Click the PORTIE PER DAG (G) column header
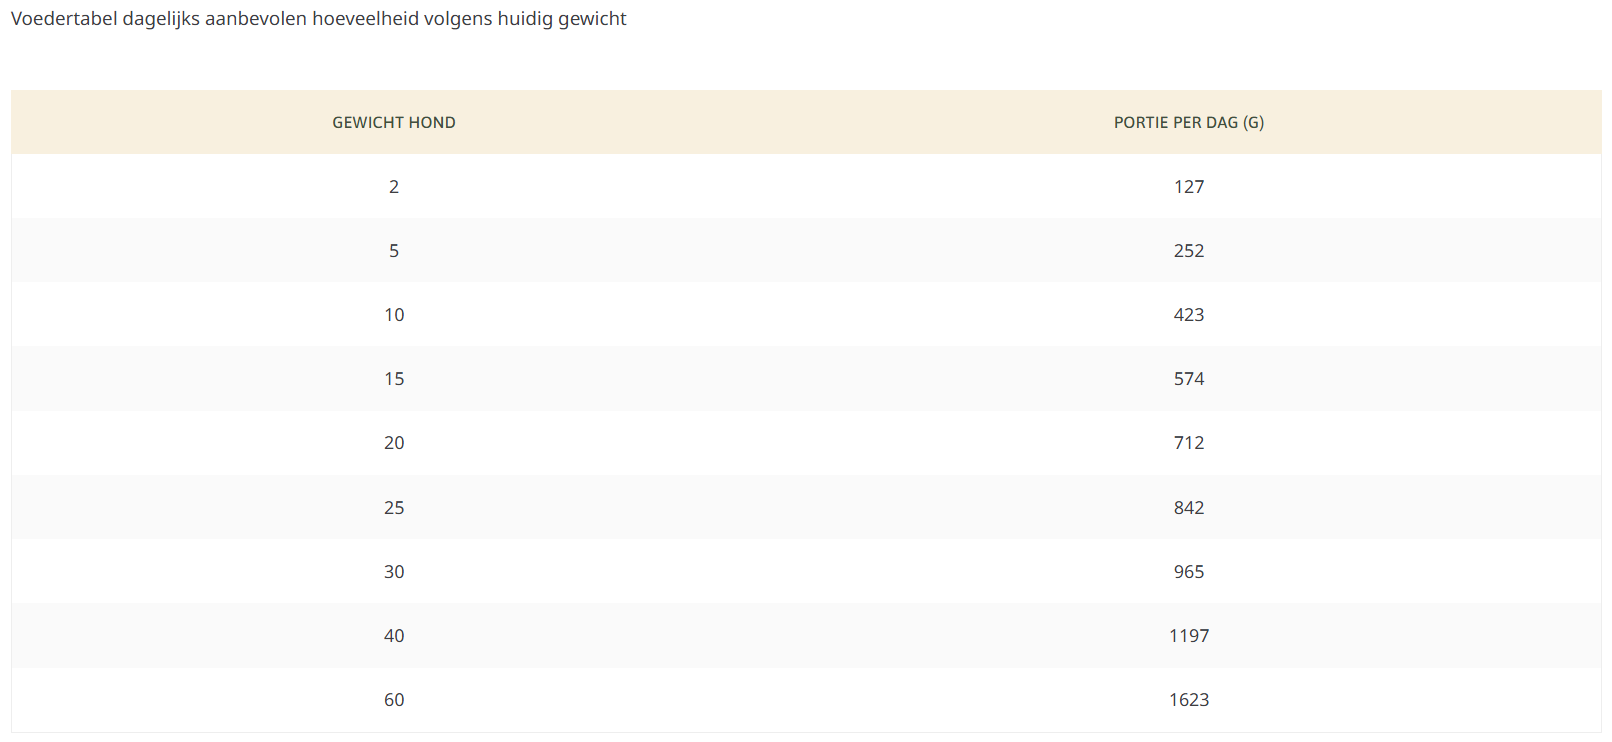1612x742 pixels. coord(1188,123)
